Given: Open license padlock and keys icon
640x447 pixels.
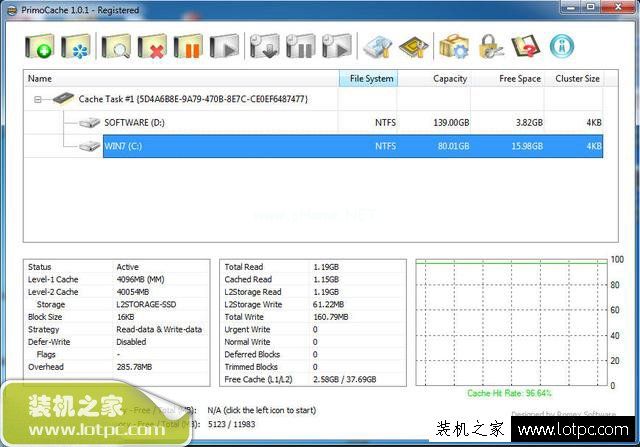Looking at the screenshot, I should [491, 46].
